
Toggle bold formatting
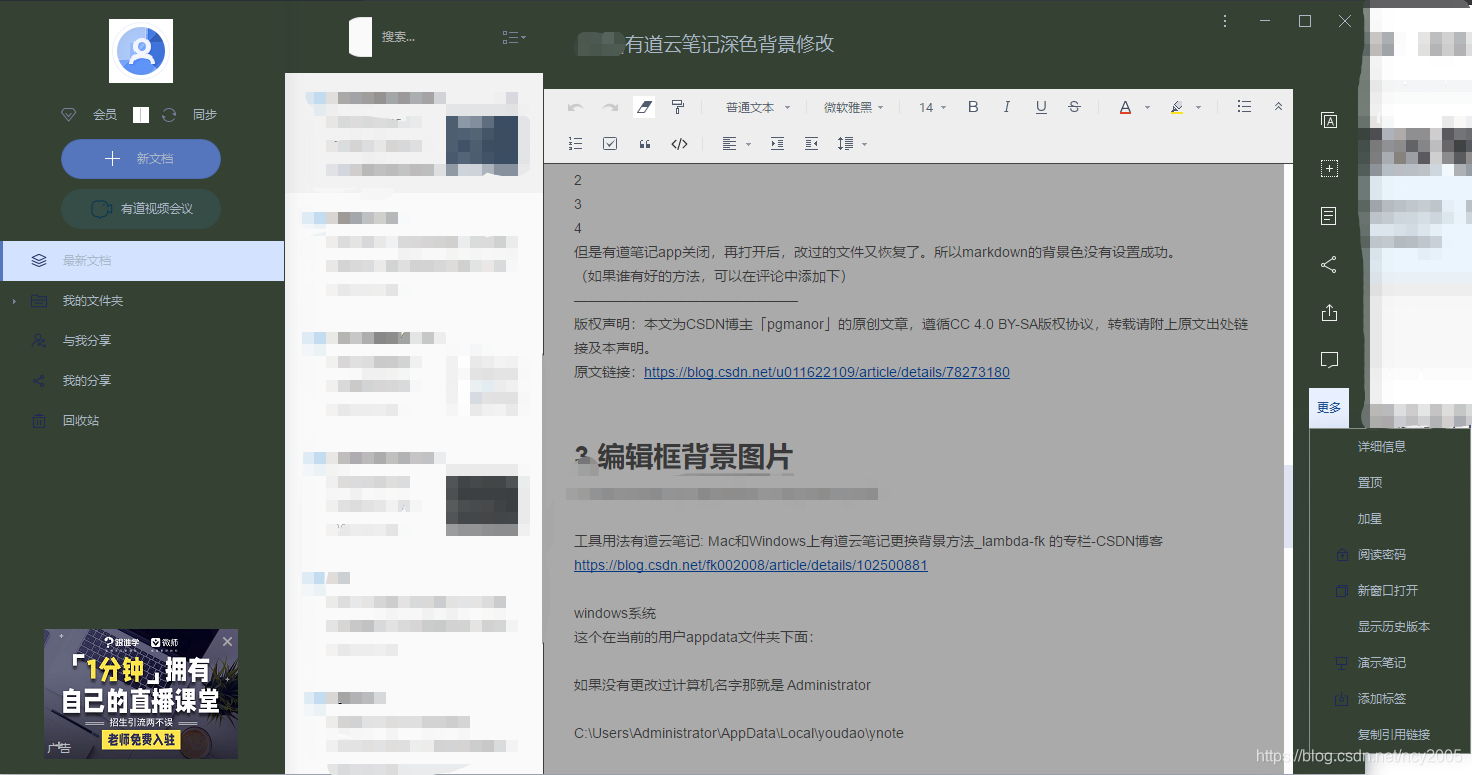972,106
